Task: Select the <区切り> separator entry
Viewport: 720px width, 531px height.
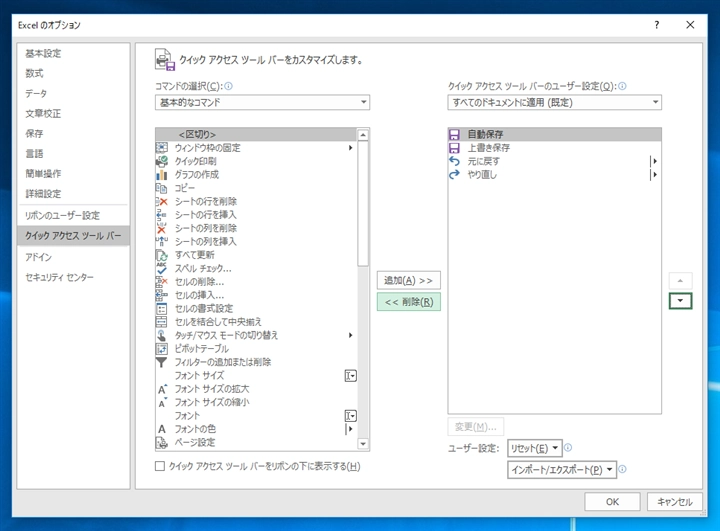Action: (256, 134)
